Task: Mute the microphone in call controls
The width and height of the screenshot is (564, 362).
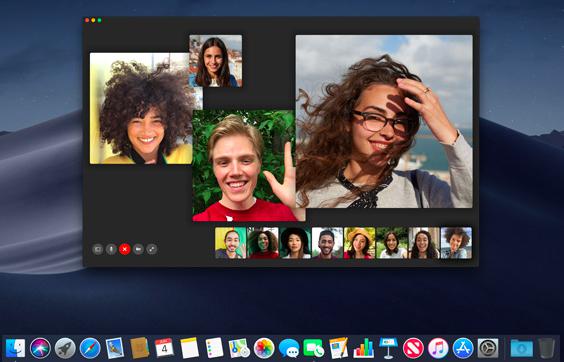Action: (x=111, y=249)
